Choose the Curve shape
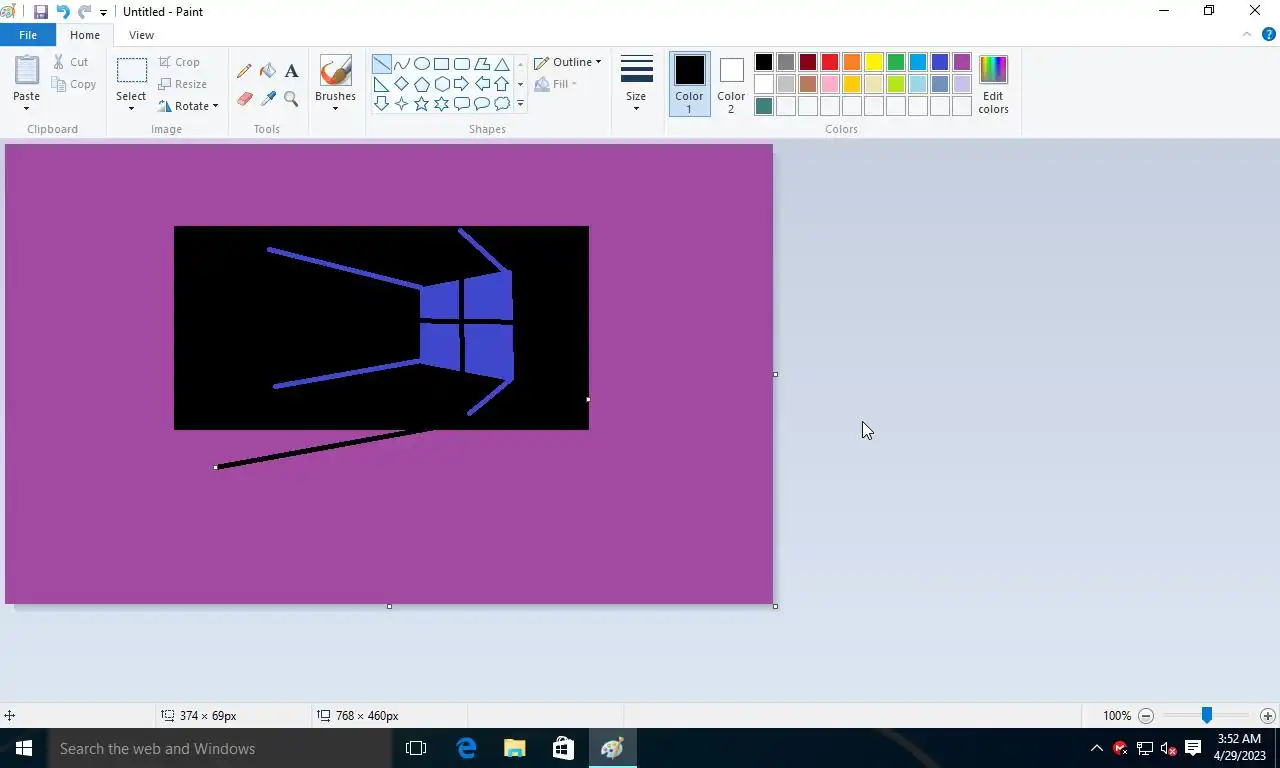Screen dimensions: 1280x768 pos(402,64)
